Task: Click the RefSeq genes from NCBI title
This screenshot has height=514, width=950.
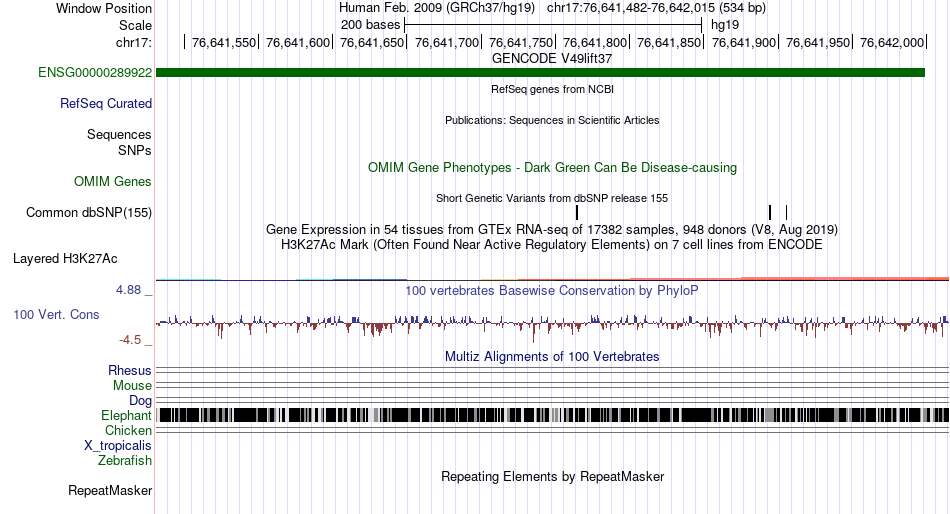Action: [552, 89]
